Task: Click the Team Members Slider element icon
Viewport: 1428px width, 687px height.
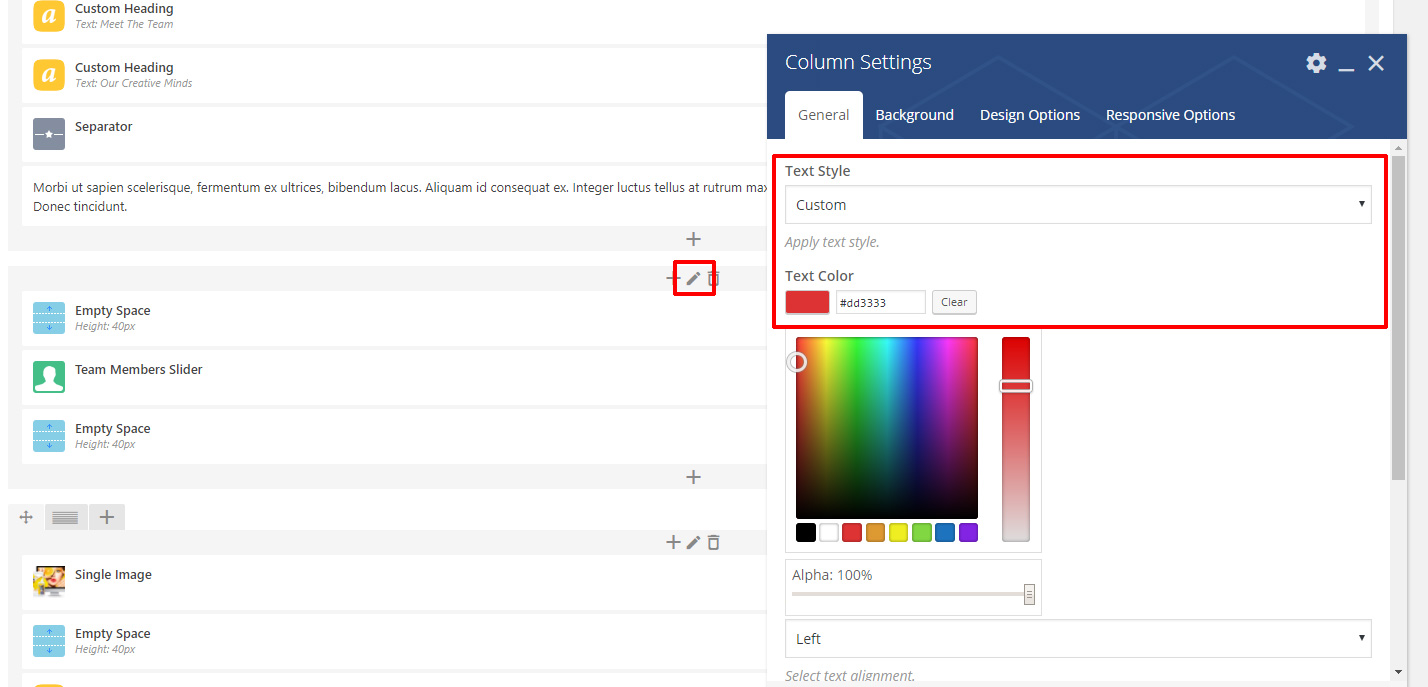Action: [49, 376]
